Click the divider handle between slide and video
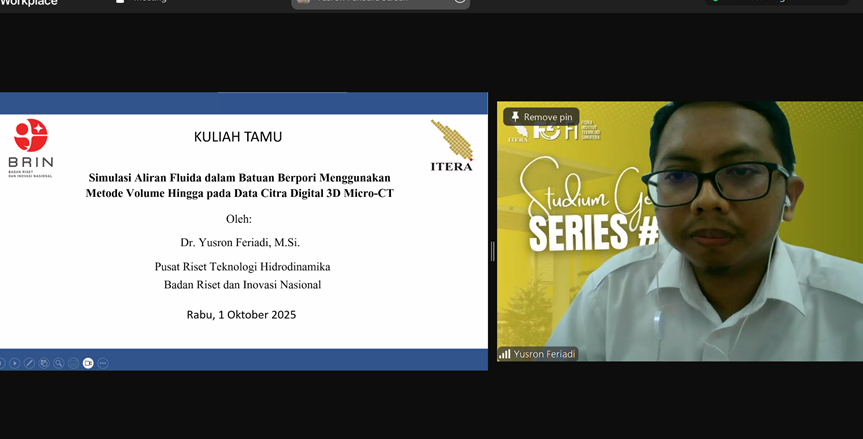 click(x=492, y=251)
